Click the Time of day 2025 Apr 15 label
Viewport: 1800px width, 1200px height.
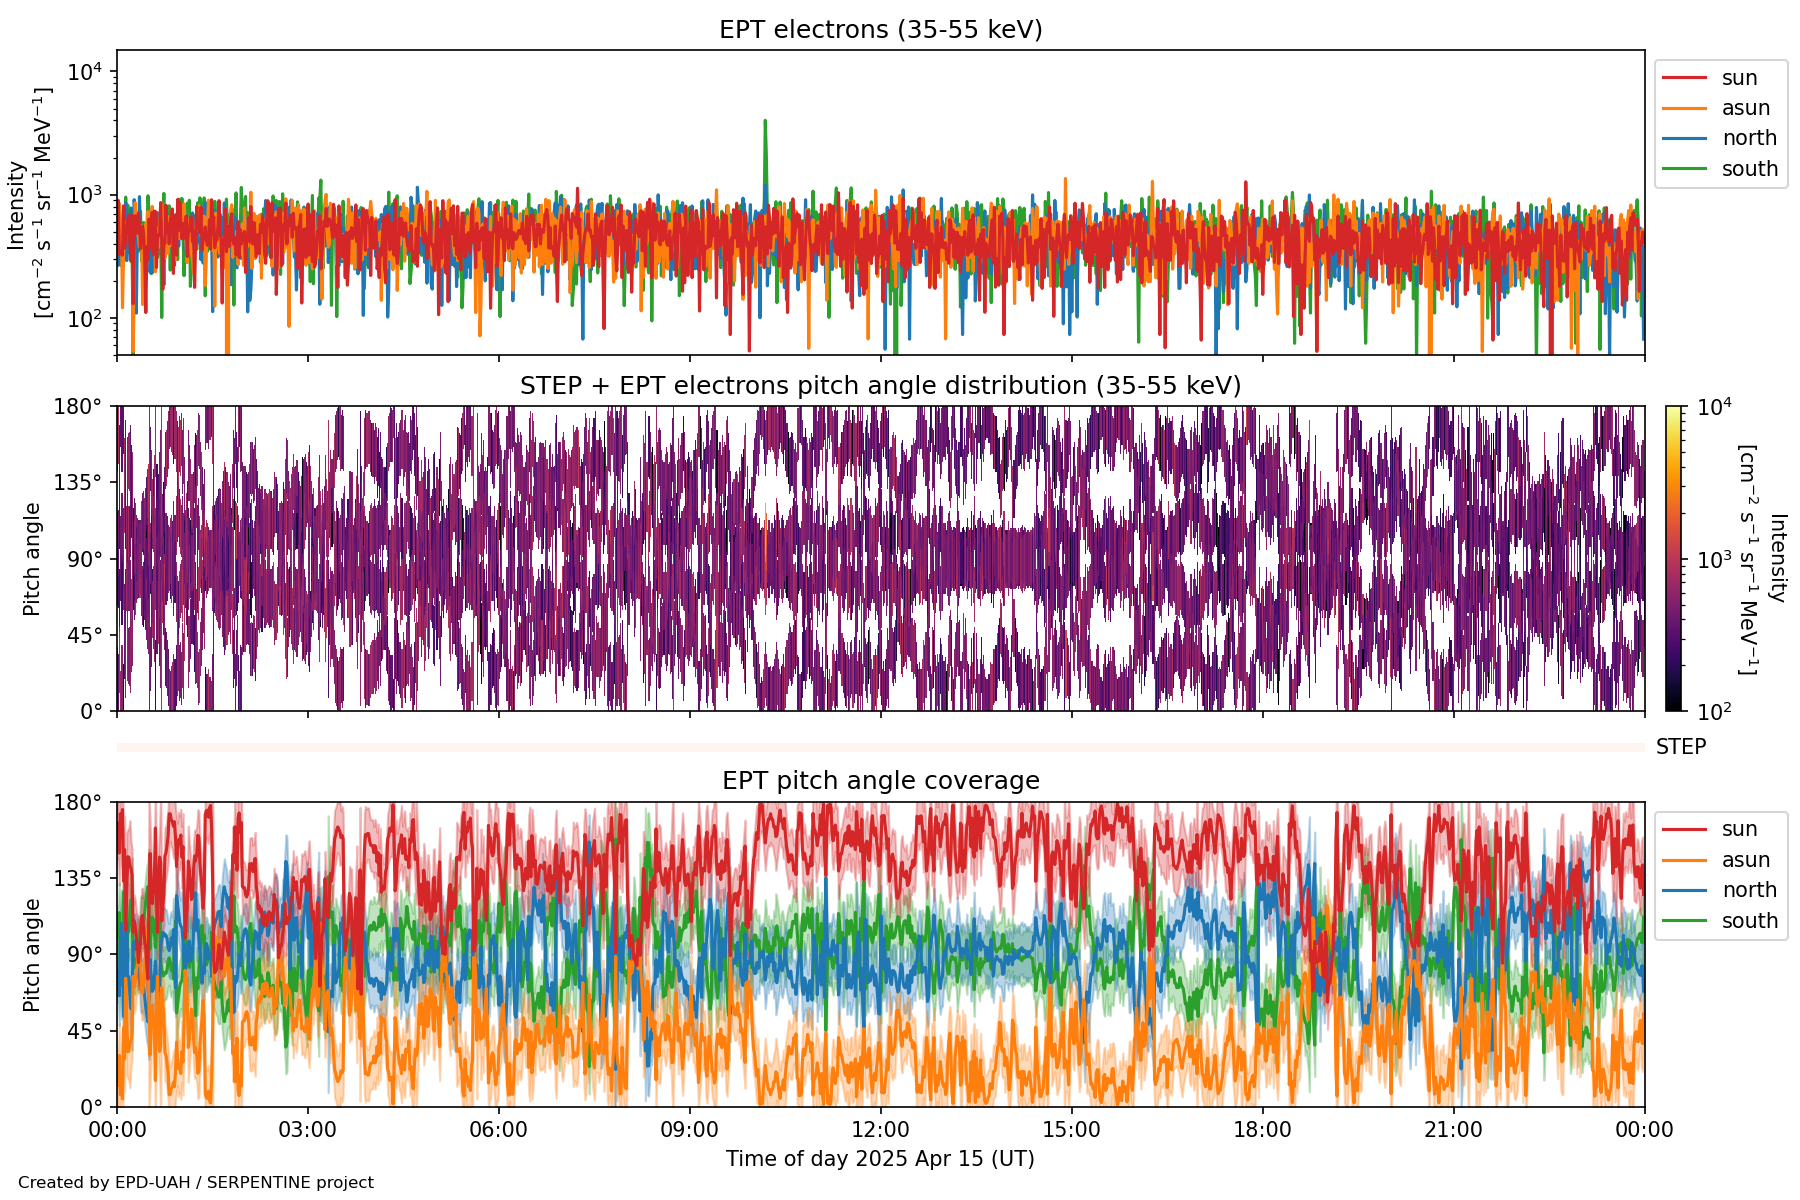(880, 1159)
